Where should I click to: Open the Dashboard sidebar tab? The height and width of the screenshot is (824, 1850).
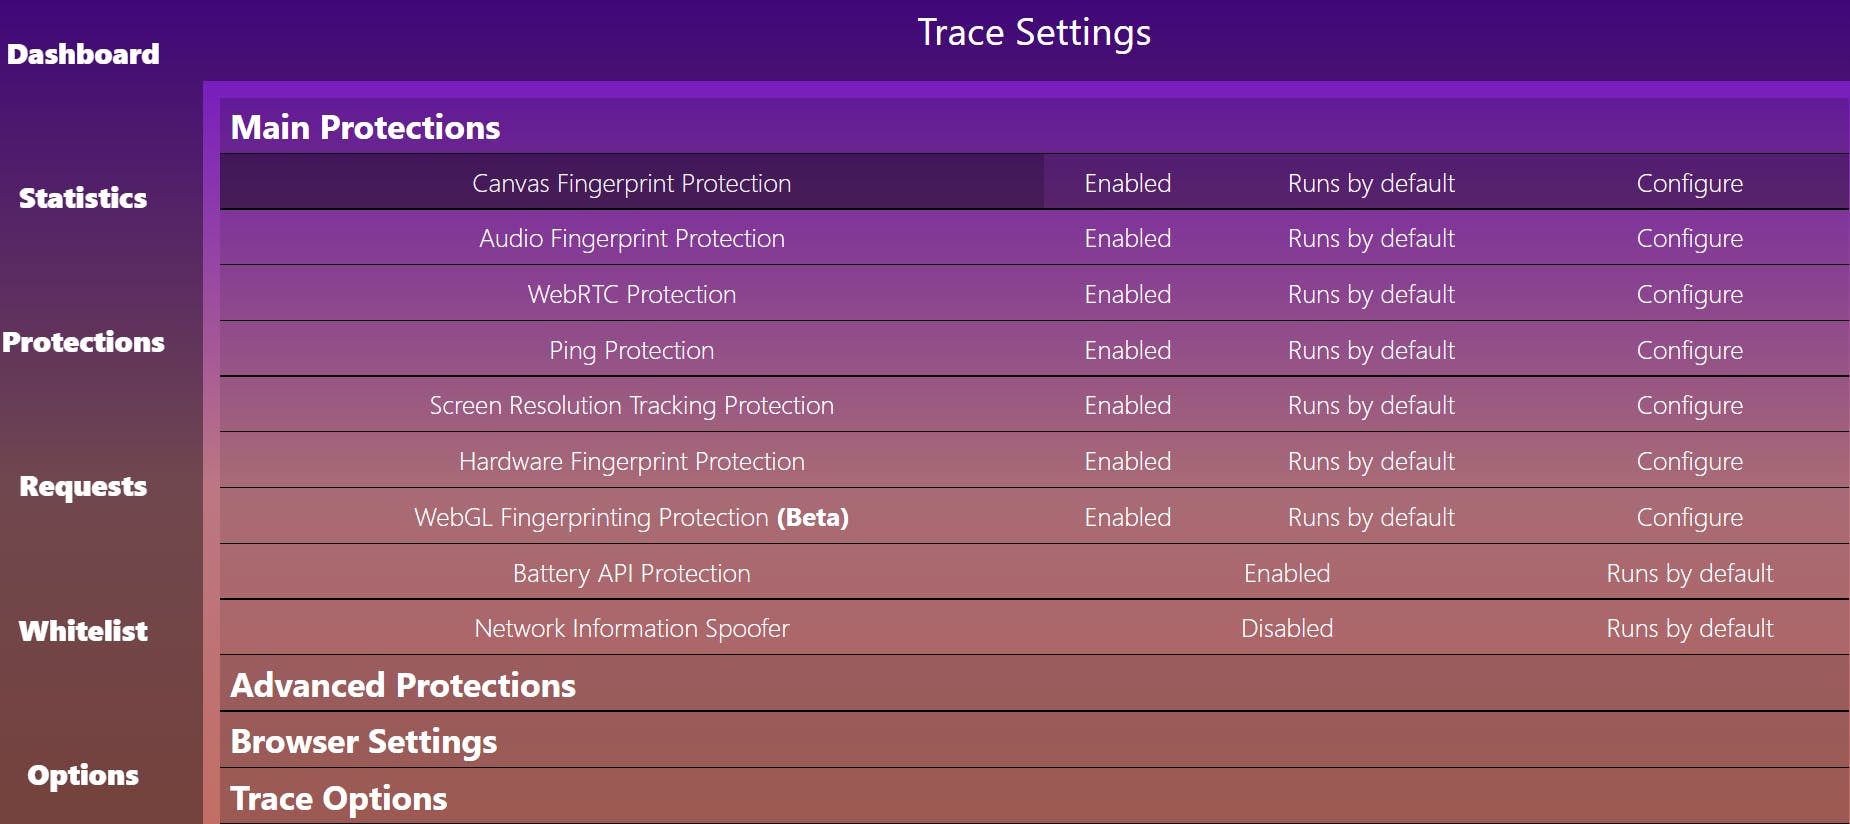[83, 54]
